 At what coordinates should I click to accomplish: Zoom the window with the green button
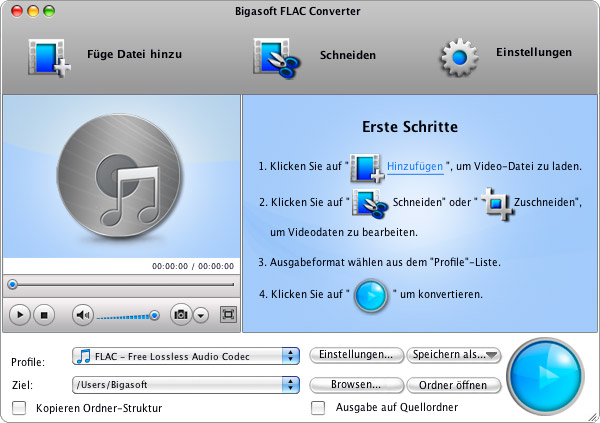click(49, 11)
